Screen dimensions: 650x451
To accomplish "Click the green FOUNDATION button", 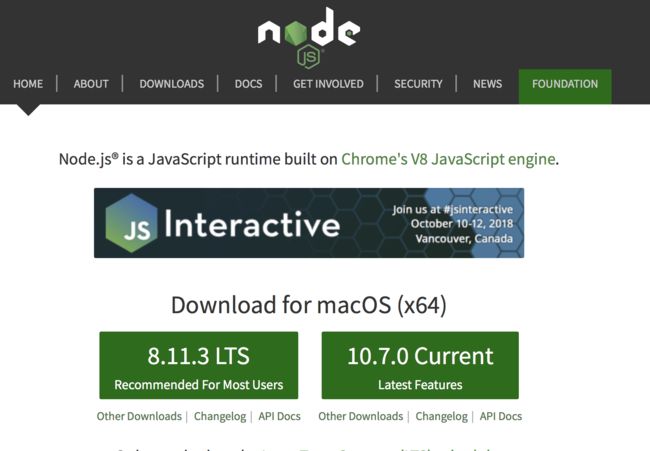I will pos(565,86).
